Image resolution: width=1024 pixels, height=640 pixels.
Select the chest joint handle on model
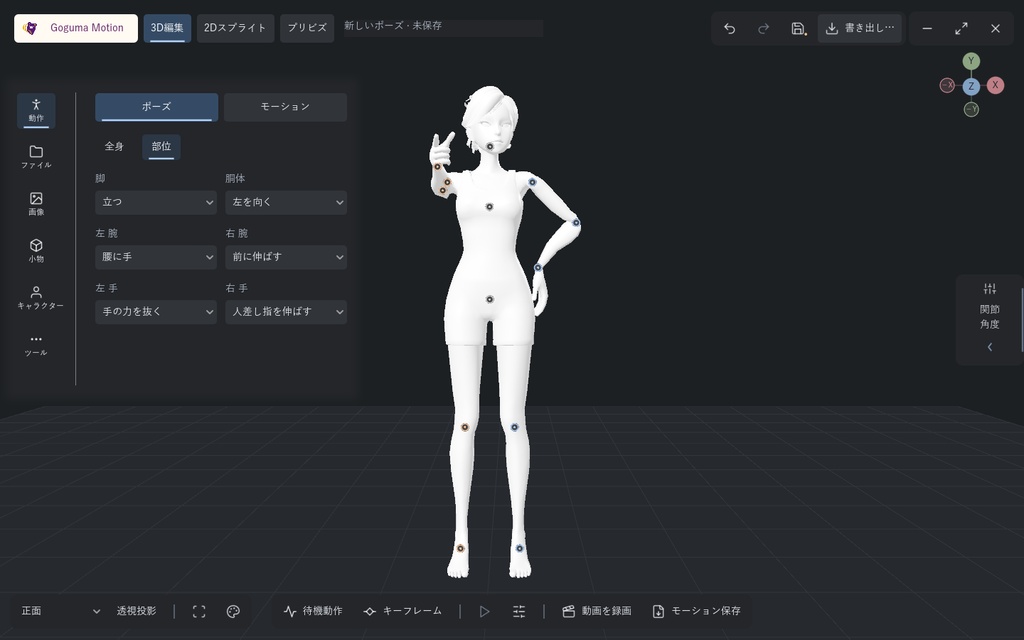click(489, 206)
